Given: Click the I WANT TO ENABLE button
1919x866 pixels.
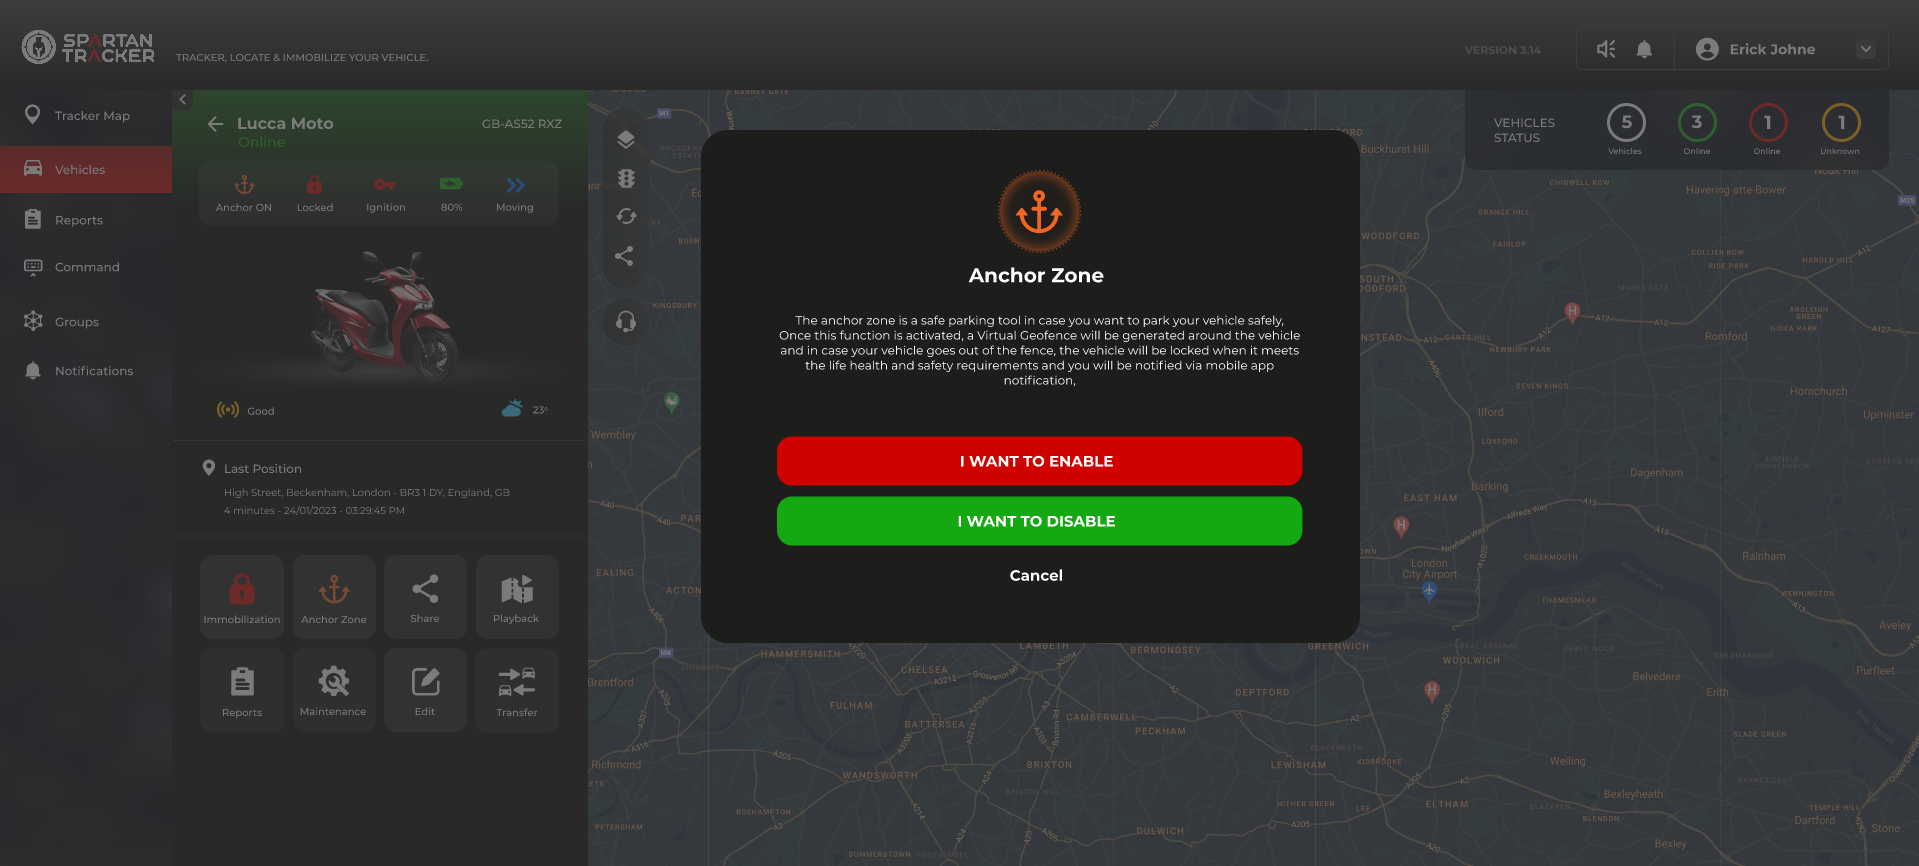Looking at the screenshot, I should 1039,461.
